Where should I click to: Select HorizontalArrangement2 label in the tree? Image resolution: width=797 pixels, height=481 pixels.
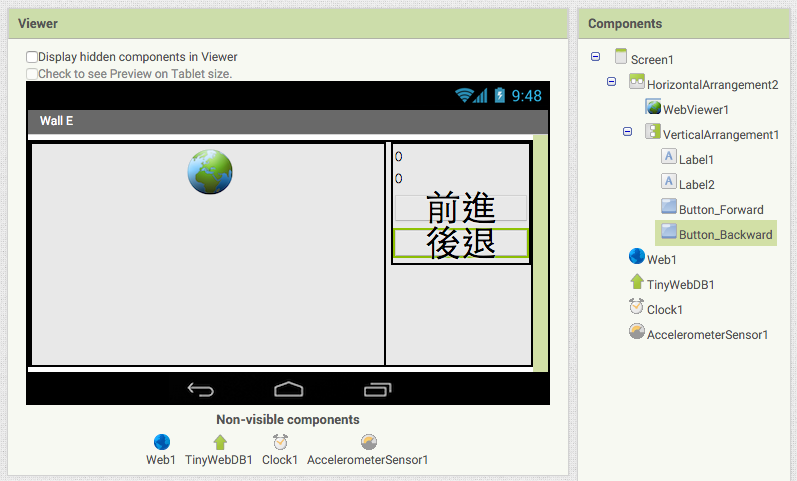pyautogui.click(x=713, y=84)
